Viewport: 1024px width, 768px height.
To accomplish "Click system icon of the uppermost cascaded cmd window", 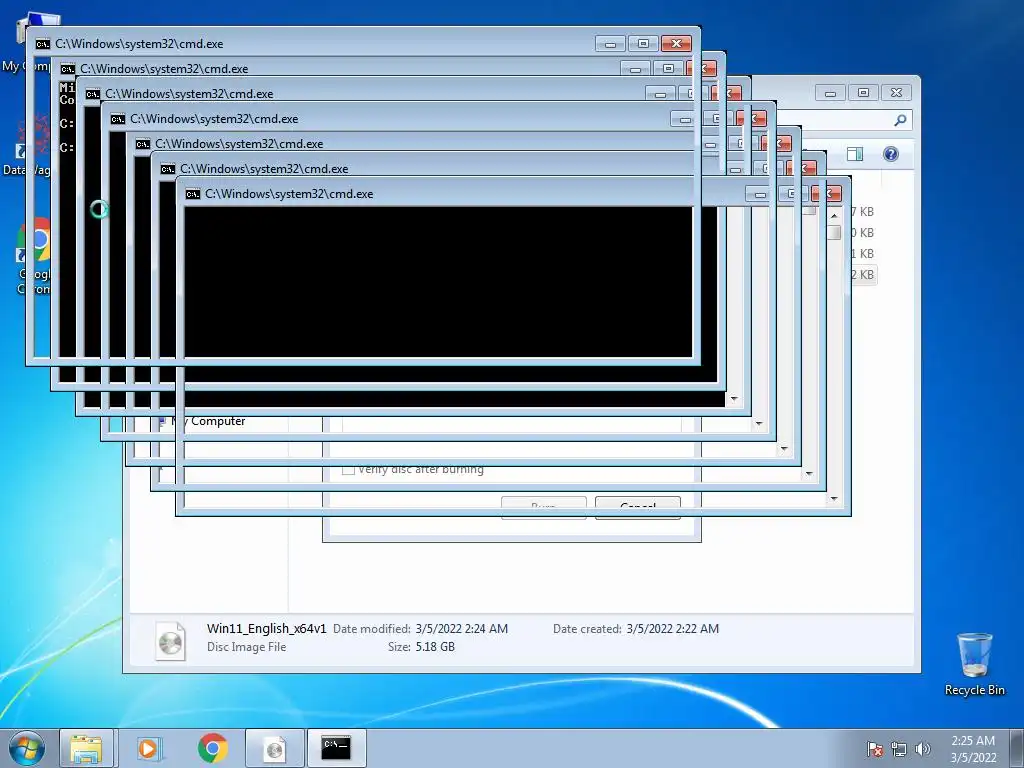I will tap(42, 44).
